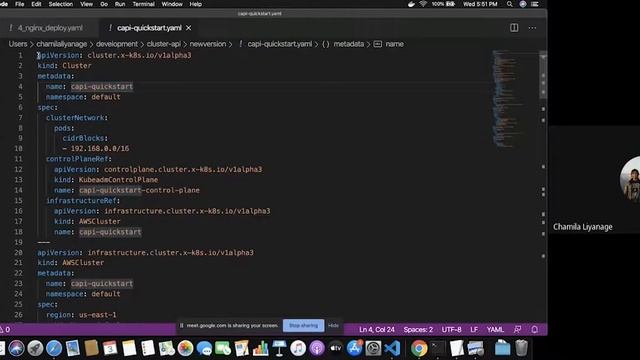The width and height of the screenshot is (640, 360).
Task: Open the Photos app in dock
Action: tap(185, 348)
